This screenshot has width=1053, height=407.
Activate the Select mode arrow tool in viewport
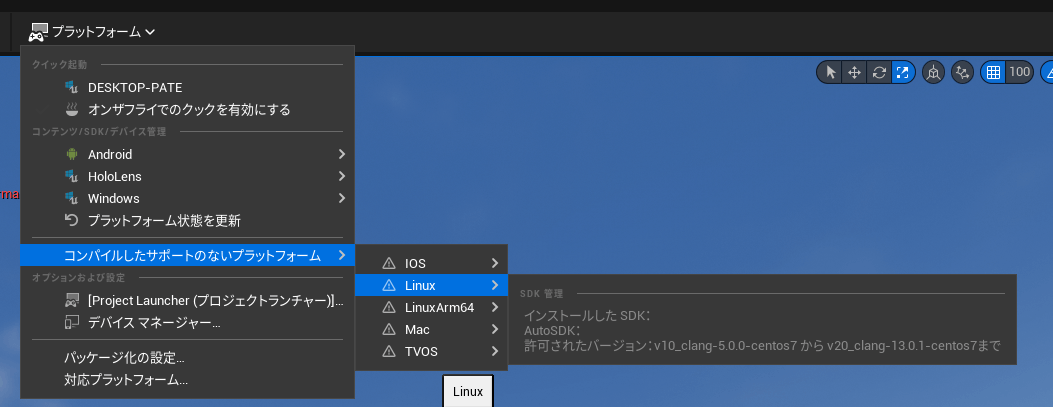coord(831,73)
